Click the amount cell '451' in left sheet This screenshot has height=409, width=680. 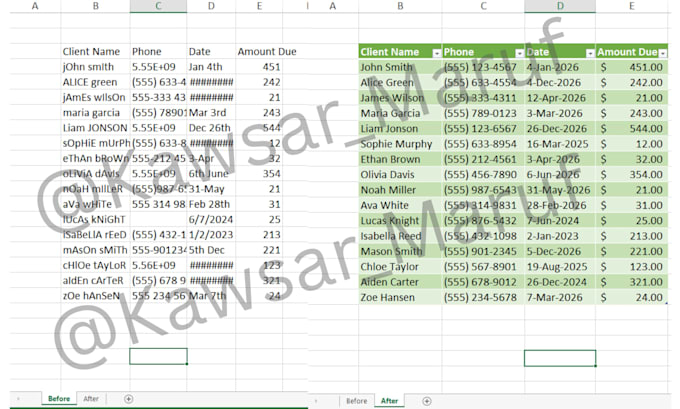pyautogui.click(x=259, y=67)
